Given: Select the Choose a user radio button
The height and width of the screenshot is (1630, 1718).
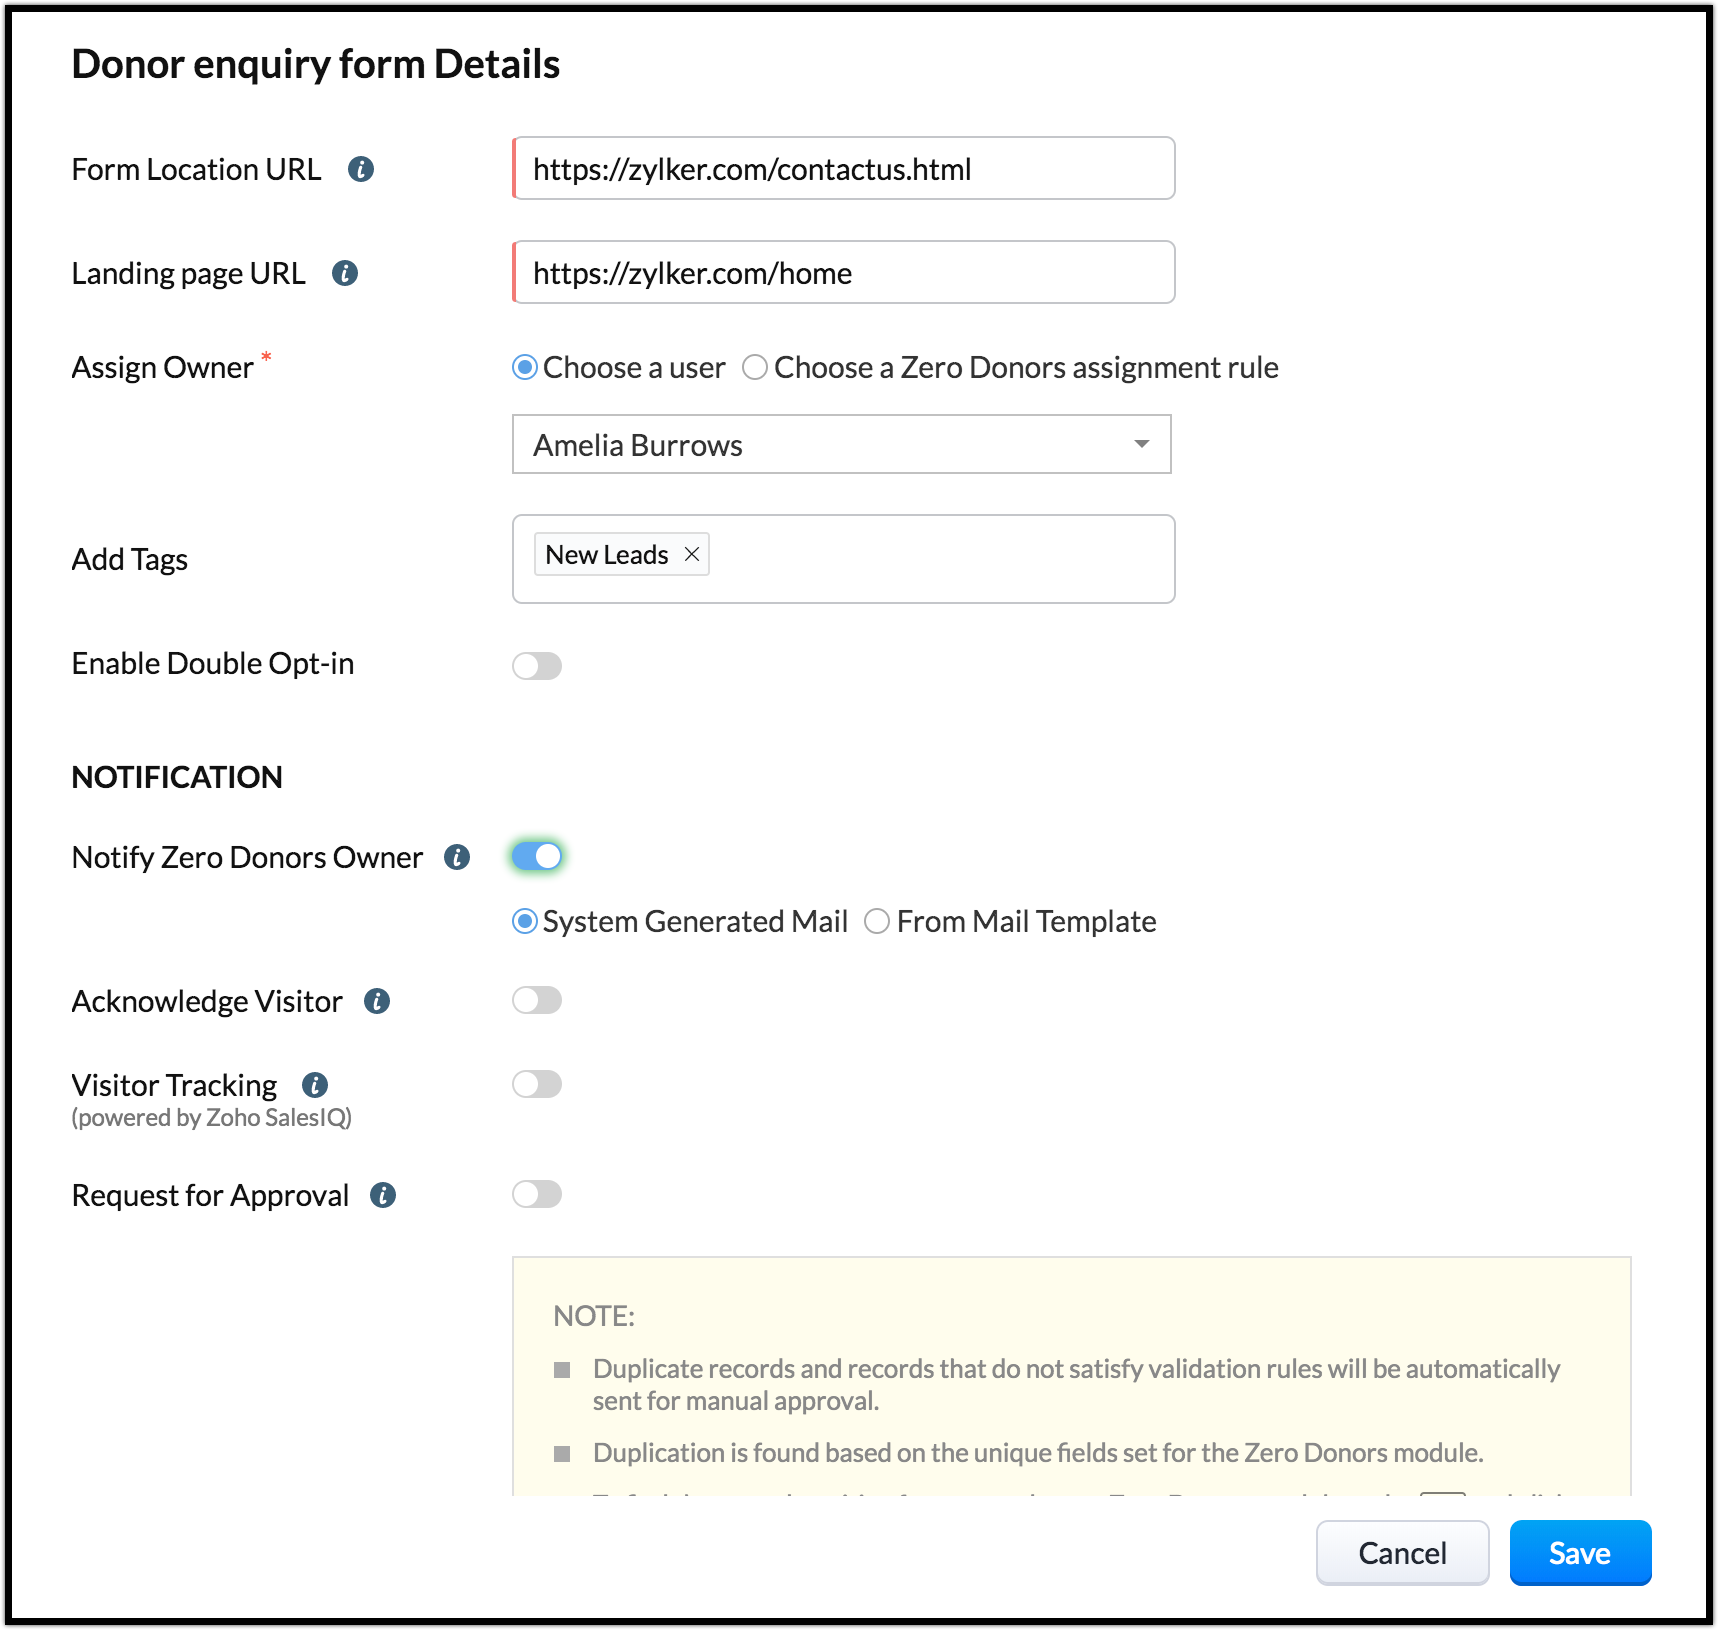Looking at the screenshot, I should pos(525,368).
